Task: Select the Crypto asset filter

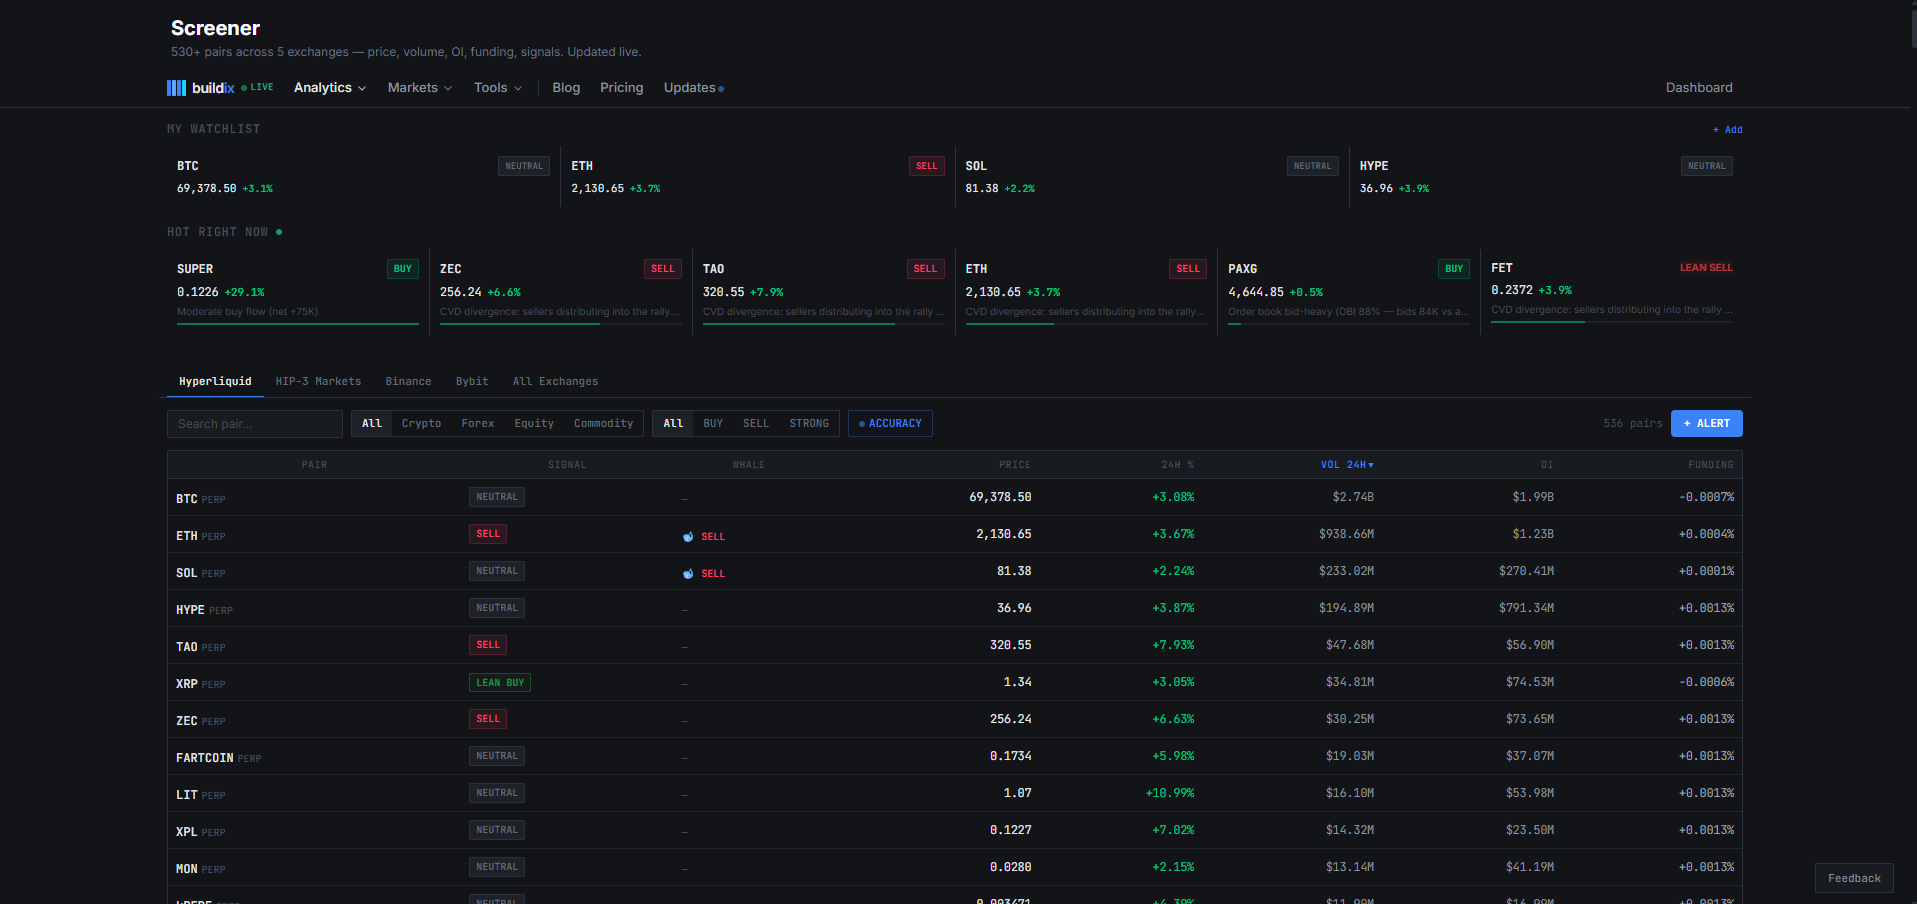Action: click(421, 424)
